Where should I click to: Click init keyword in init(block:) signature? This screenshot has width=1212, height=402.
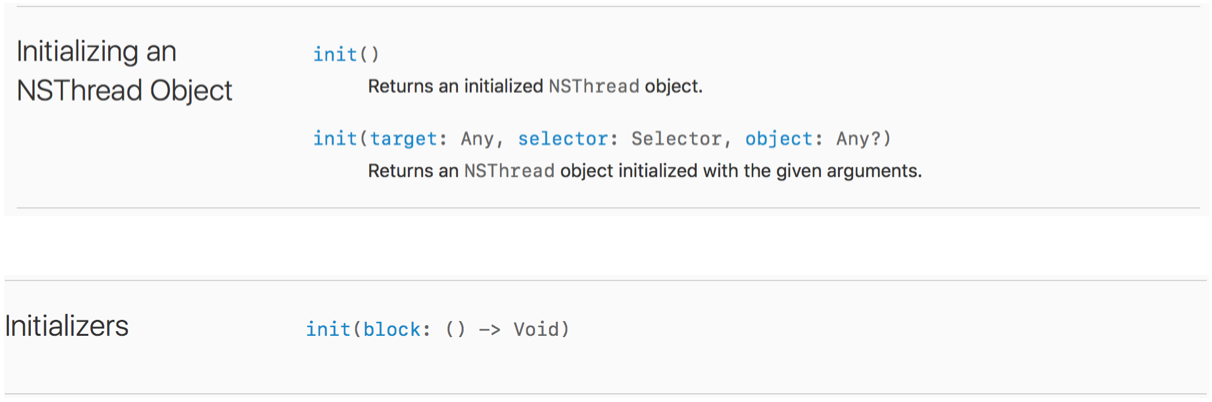(x=328, y=329)
